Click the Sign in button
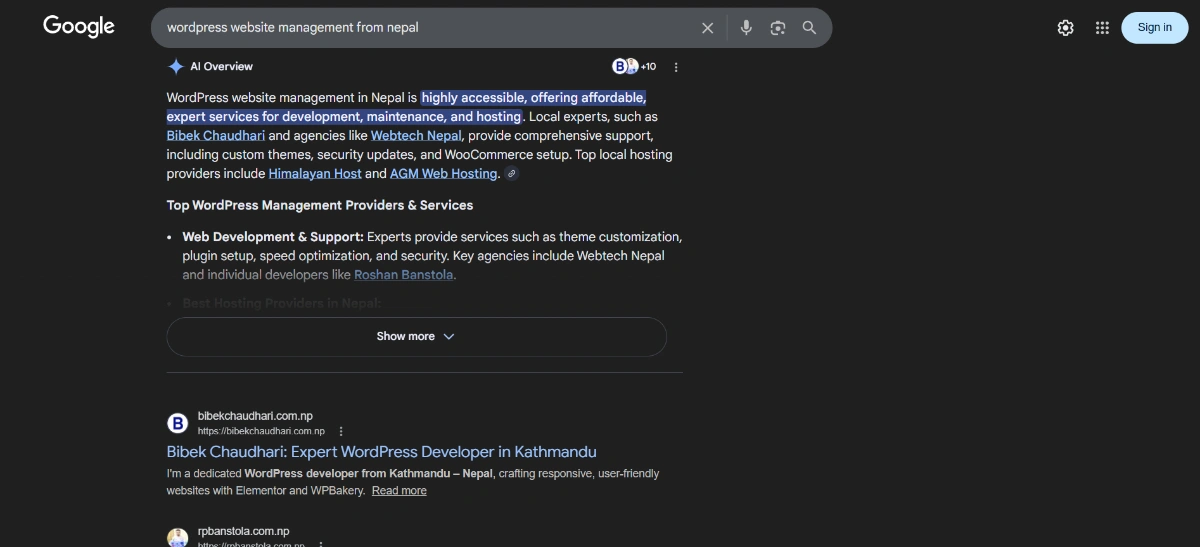The width and height of the screenshot is (1200, 547). point(1155,28)
